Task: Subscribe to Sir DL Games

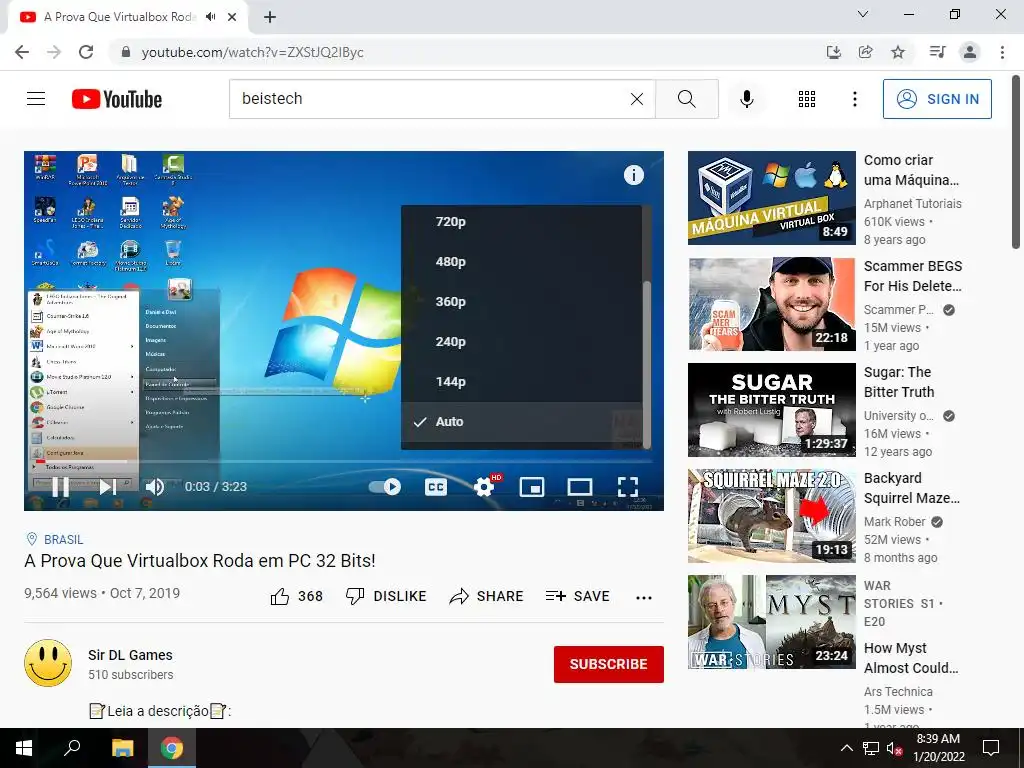Action: 609,664
